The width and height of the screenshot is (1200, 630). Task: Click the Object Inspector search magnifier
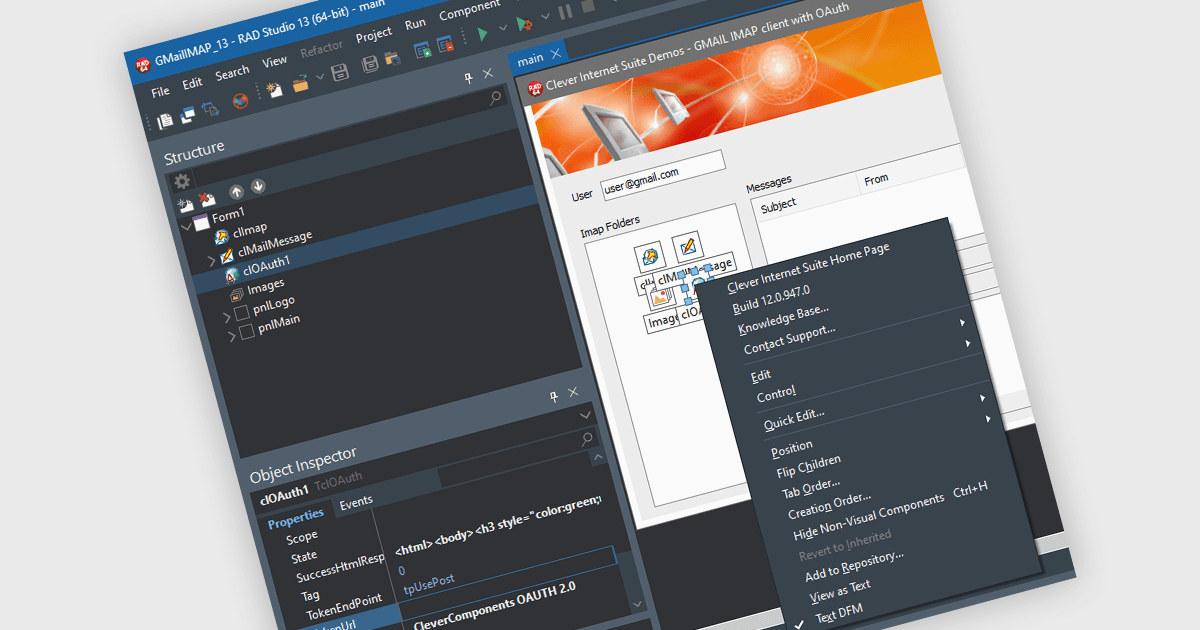pos(588,438)
